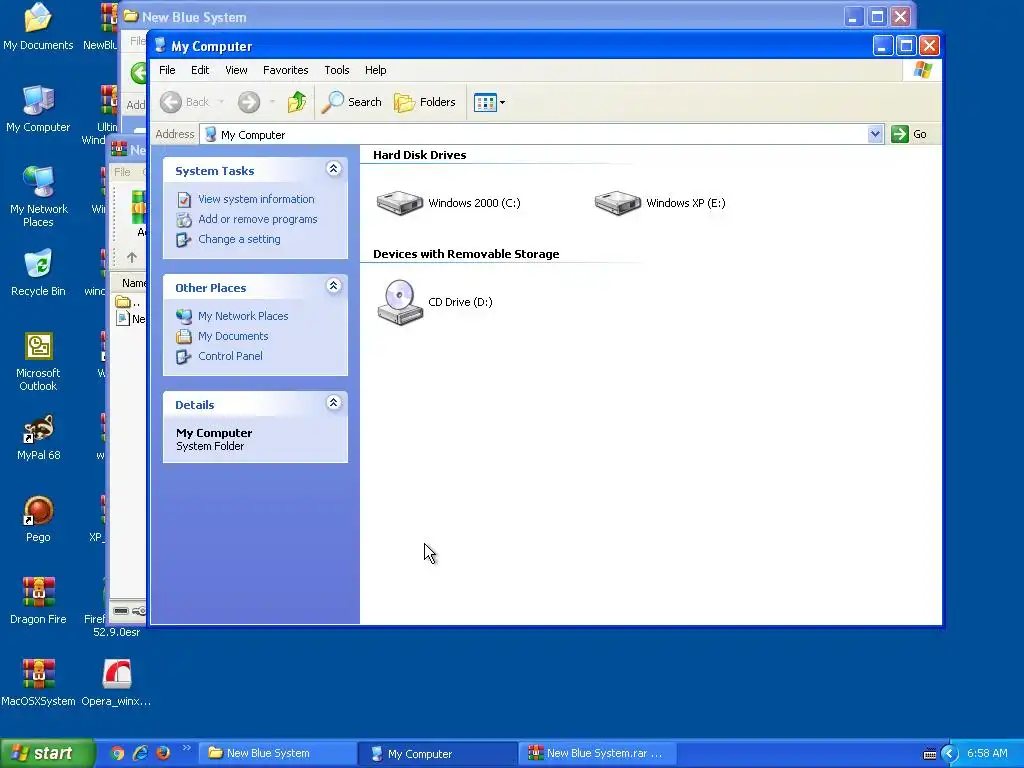This screenshot has width=1024, height=768.
Task: Click the Start button
Action: click(x=47, y=753)
